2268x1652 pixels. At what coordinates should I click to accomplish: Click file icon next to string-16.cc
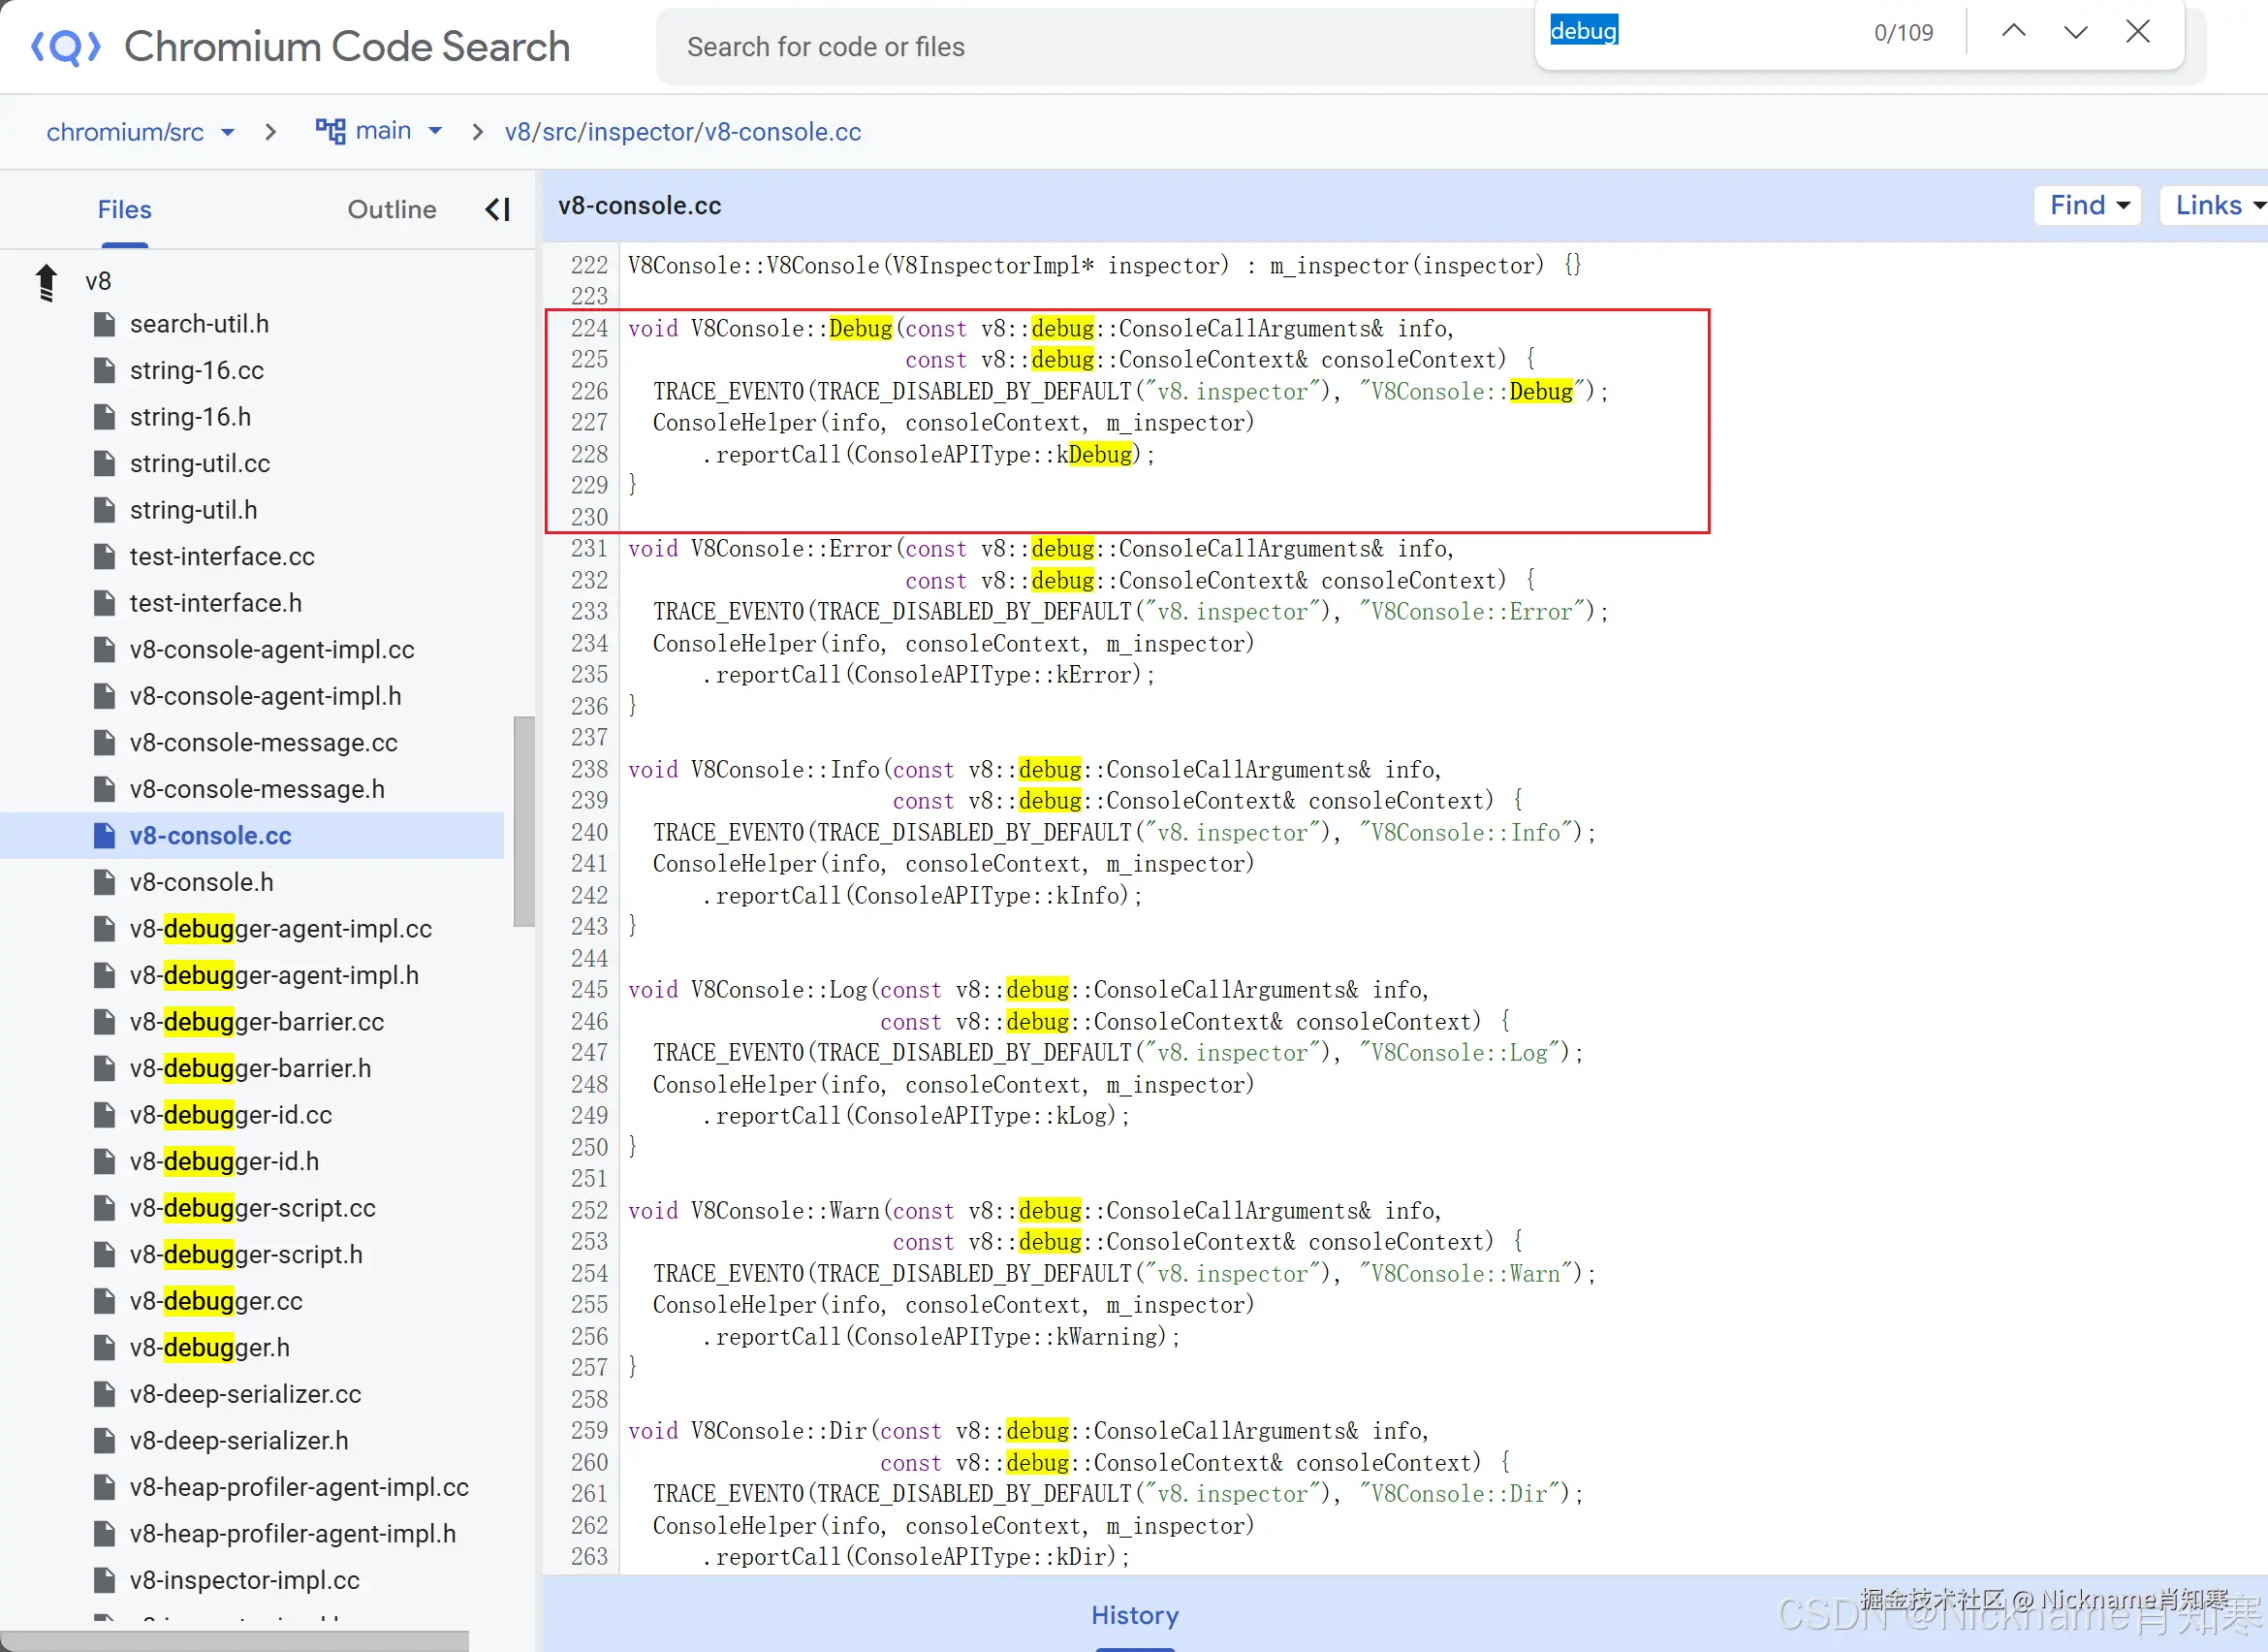tap(104, 370)
